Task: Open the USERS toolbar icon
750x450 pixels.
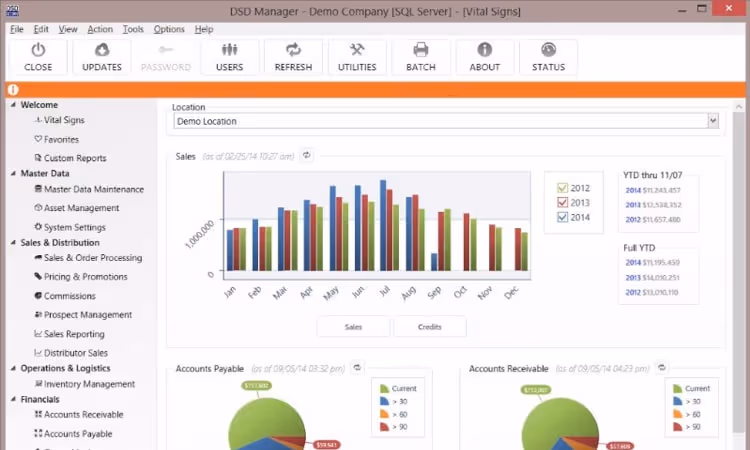Action: [229, 57]
